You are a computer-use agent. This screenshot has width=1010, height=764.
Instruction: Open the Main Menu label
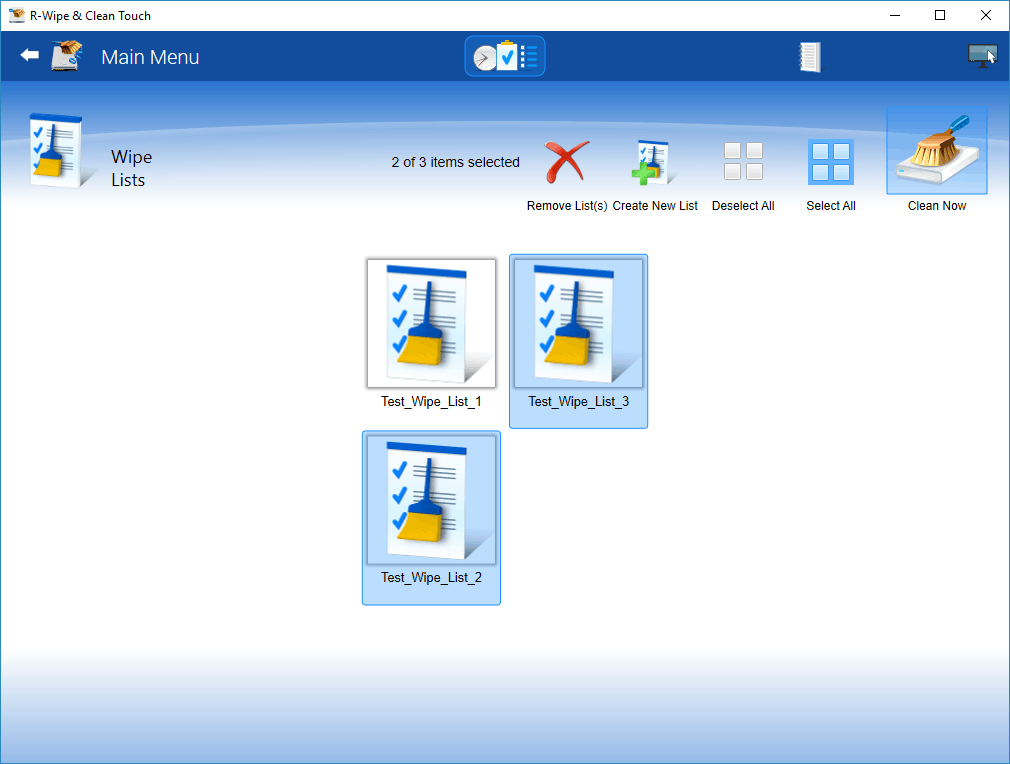150,57
